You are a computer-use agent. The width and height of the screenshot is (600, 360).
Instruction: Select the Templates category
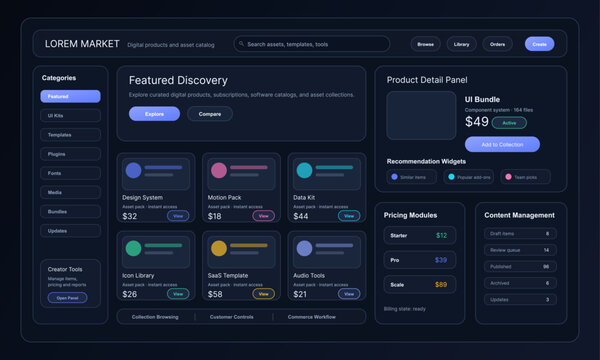tap(70, 135)
